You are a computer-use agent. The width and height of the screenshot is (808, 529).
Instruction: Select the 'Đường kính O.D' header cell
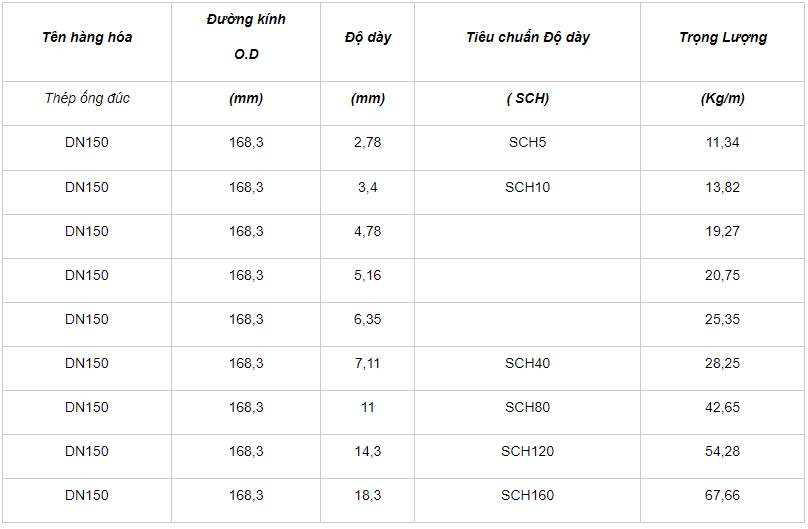pyautogui.click(x=246, y=37)
